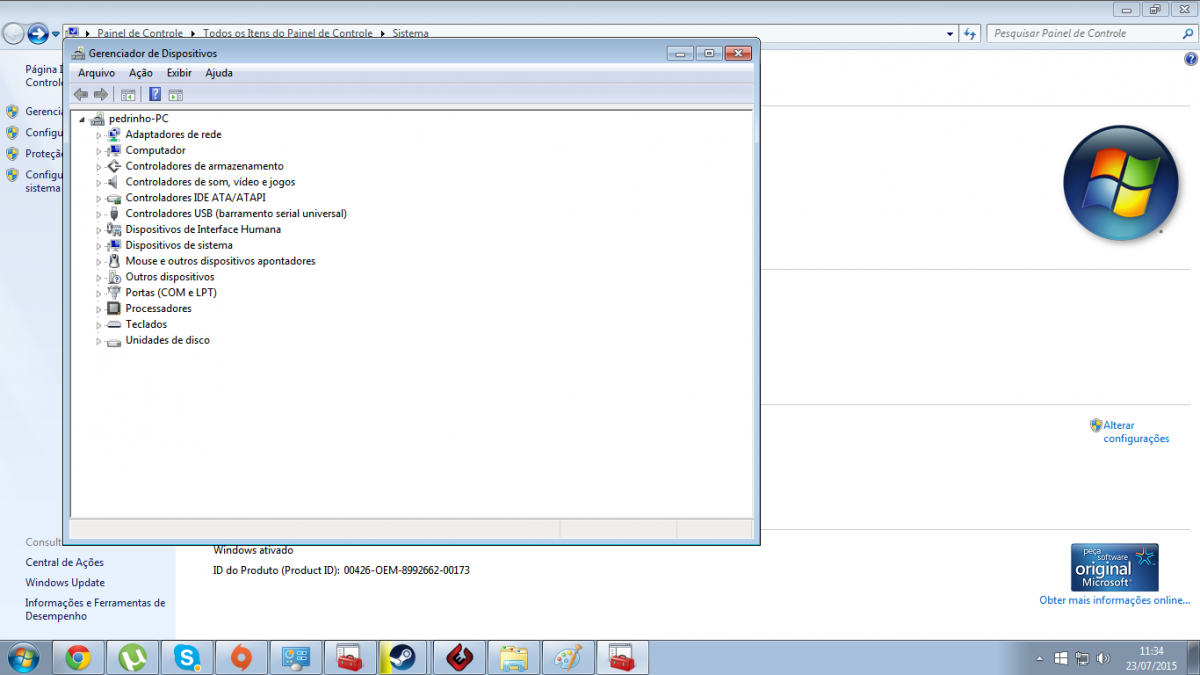This screenshot has width=1200, height=675.
Task: Click the Outros dispositivos question-mark icon
Action: click(x=114, y=277)
